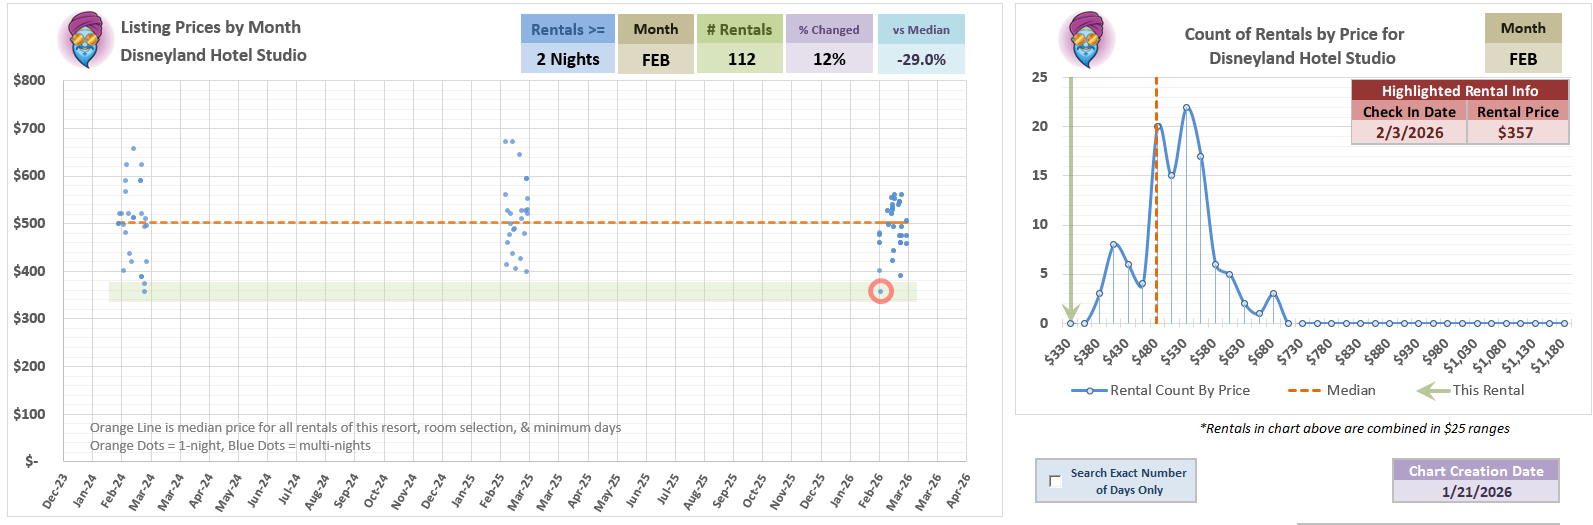Select the 12% changed value cell
This screenshot has height=525, width=1593.
pos(829,59)
